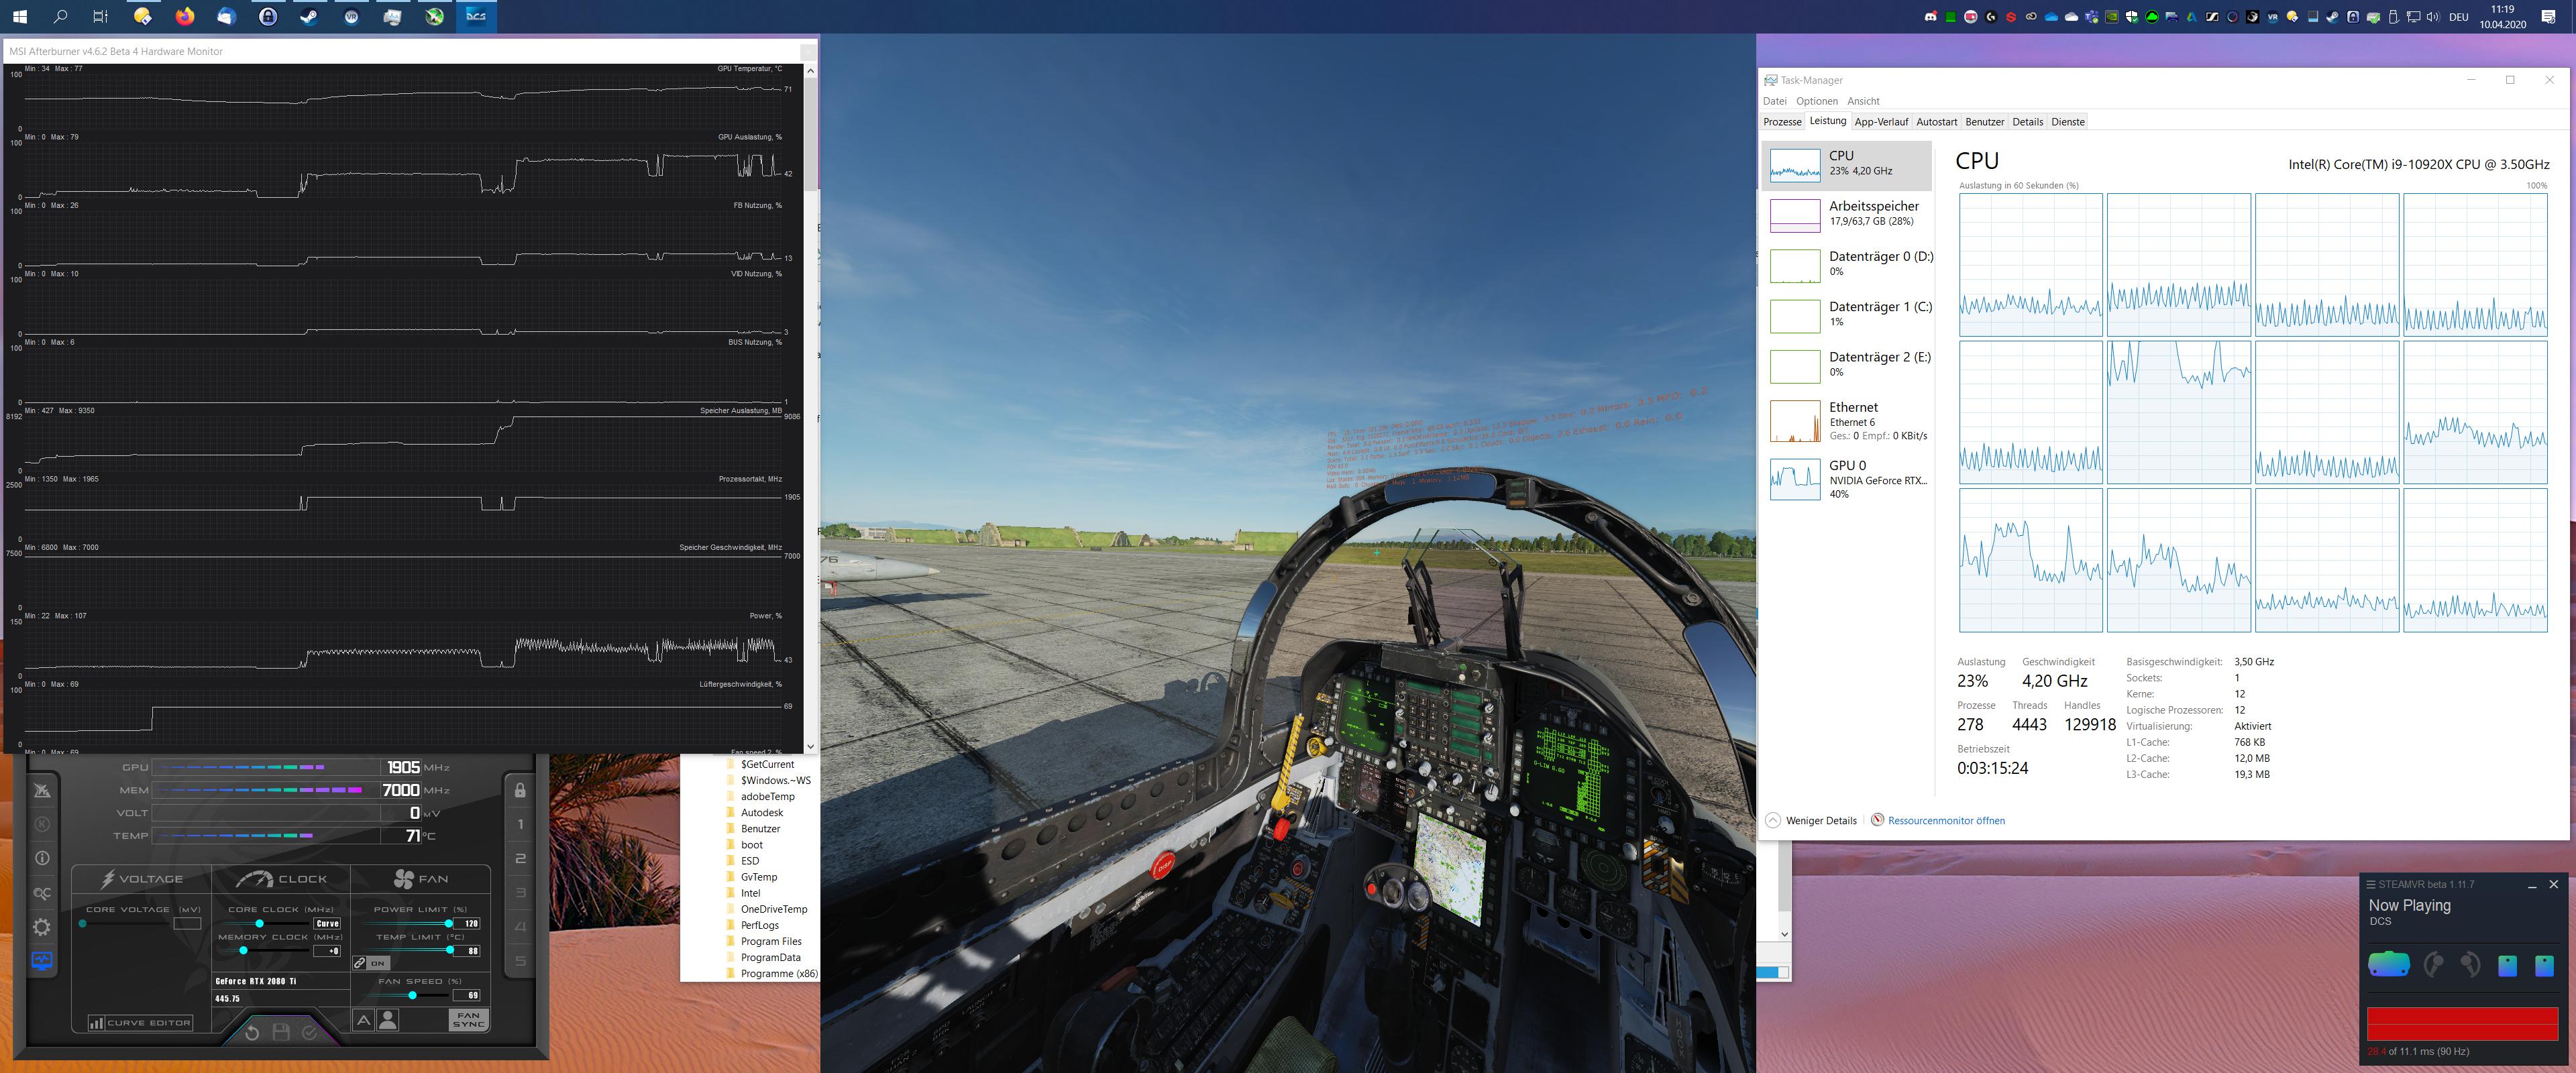Open Kombustor with the K icon
2576x1073 pixels.
point(42,824)
